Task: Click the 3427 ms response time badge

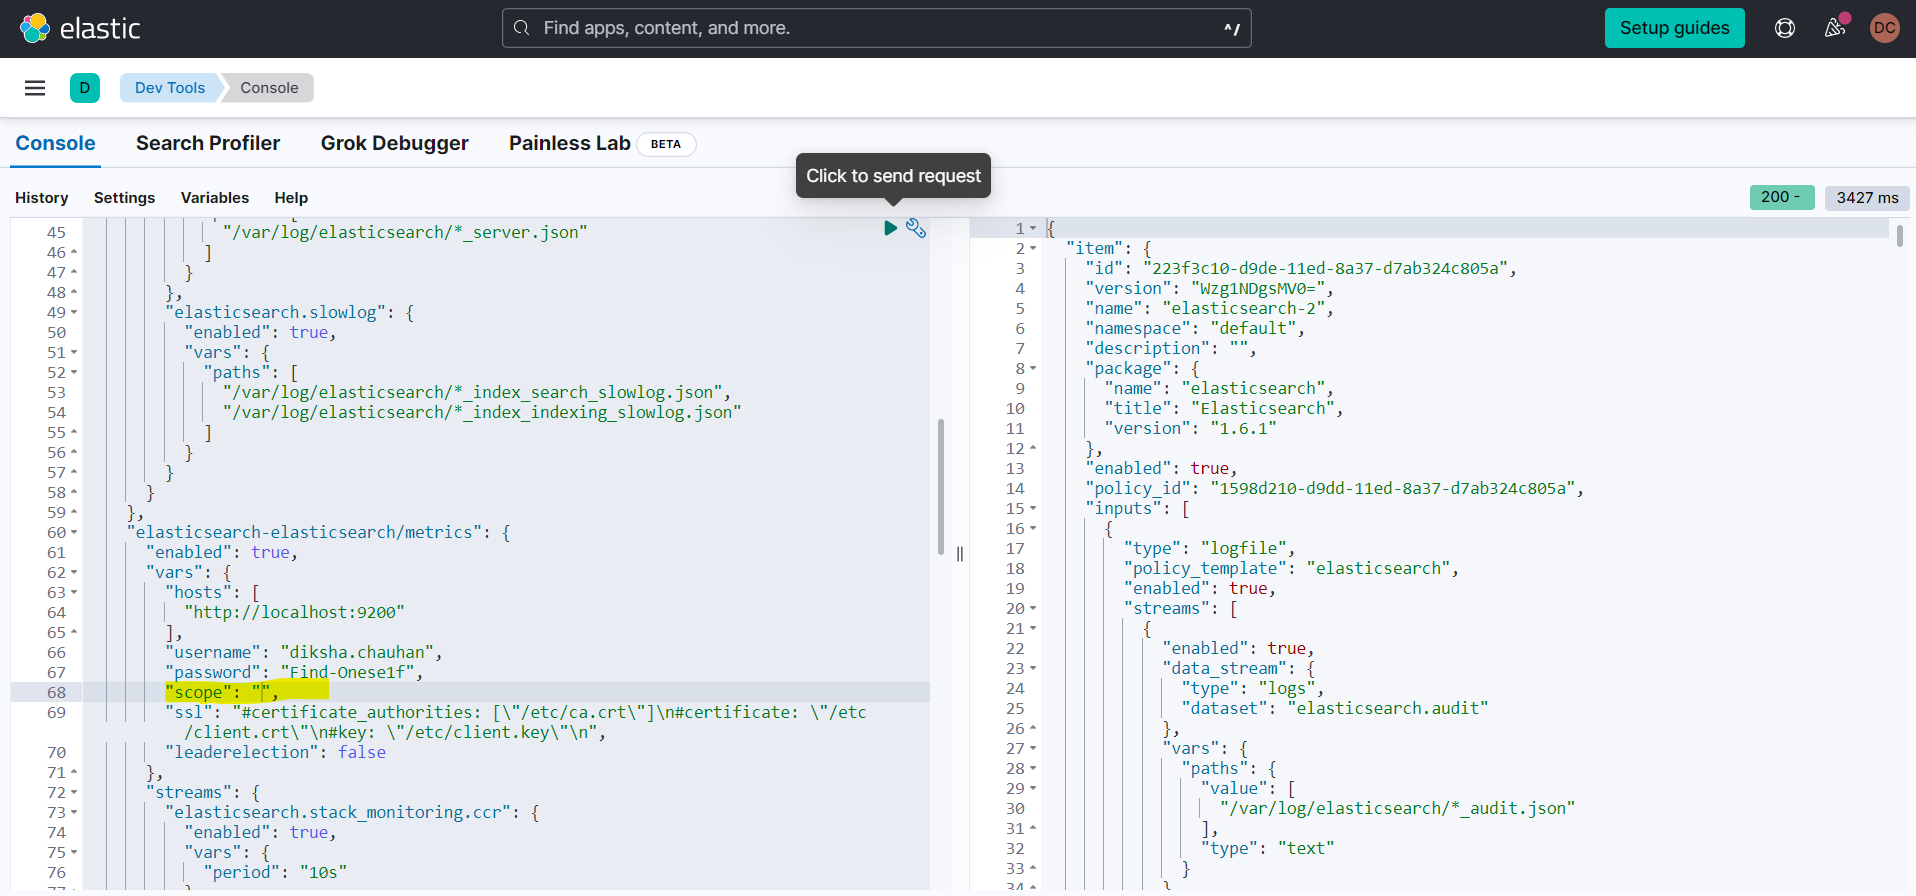Action: click(x=1867, y=197)
